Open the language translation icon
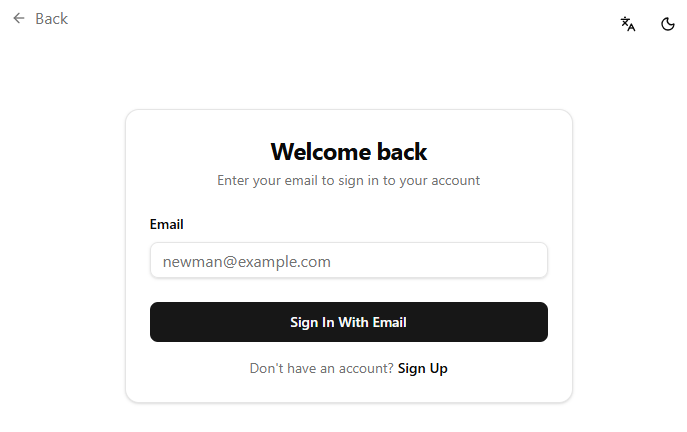Screen dimensions: 687x432 click(x=628, y=24)
